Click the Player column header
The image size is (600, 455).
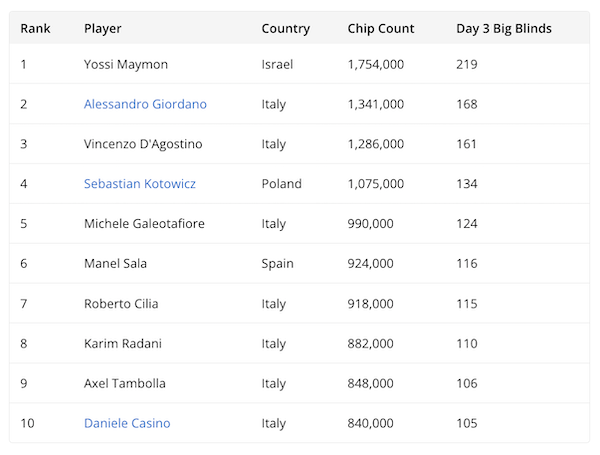click(x=103, y=29)
